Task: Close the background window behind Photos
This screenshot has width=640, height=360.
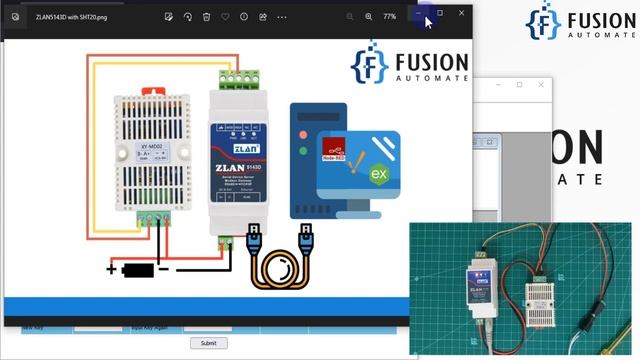Action: tap(541, 85)
